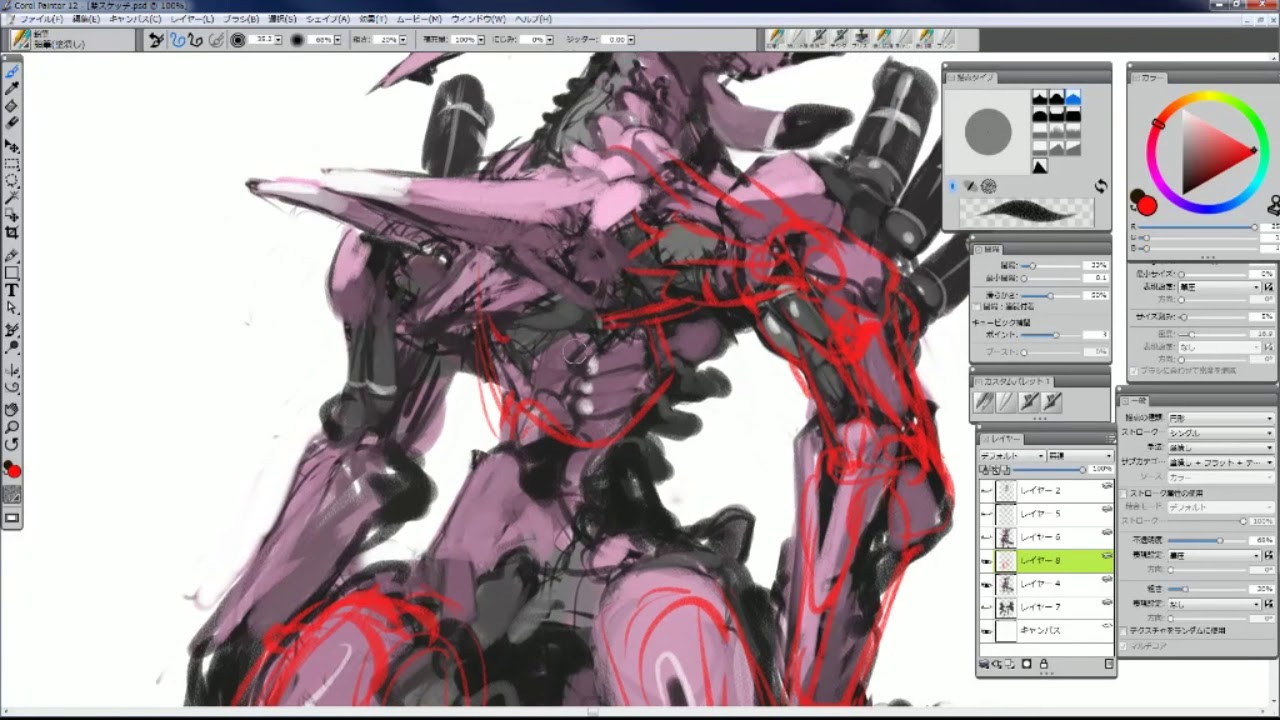Screen dimensions: 1280x720
Task: Select the blue highlighted brush tip profile
Action: [1072, 98]
